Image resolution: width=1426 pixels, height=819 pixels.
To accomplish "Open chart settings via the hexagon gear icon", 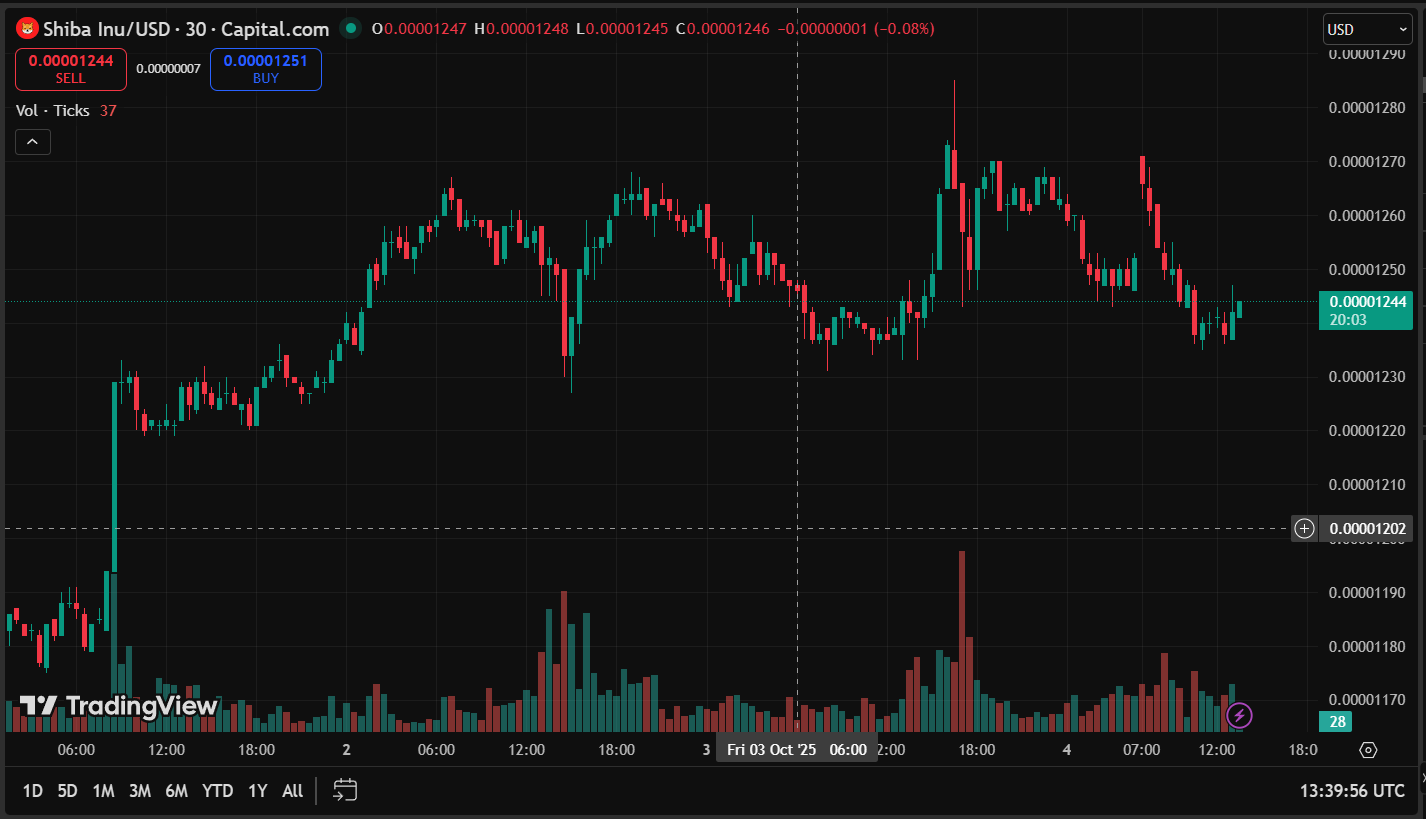I will 1368,750.
